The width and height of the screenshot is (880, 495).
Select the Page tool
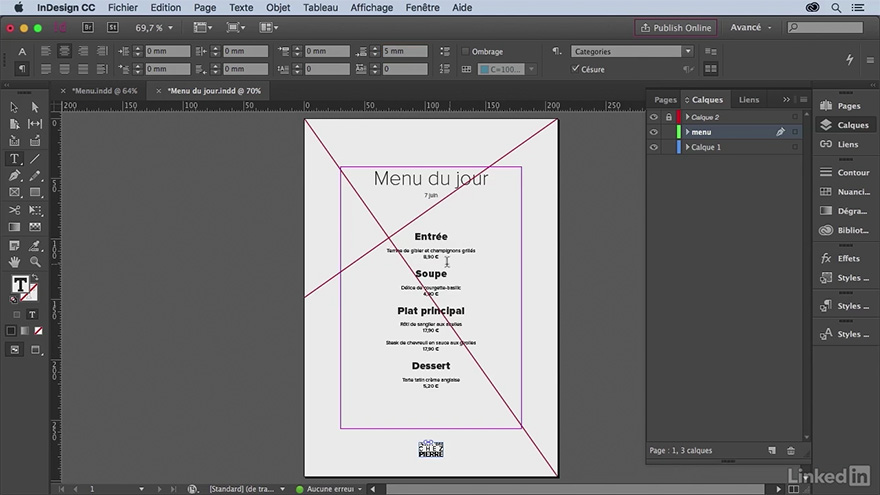pos(14,124)
